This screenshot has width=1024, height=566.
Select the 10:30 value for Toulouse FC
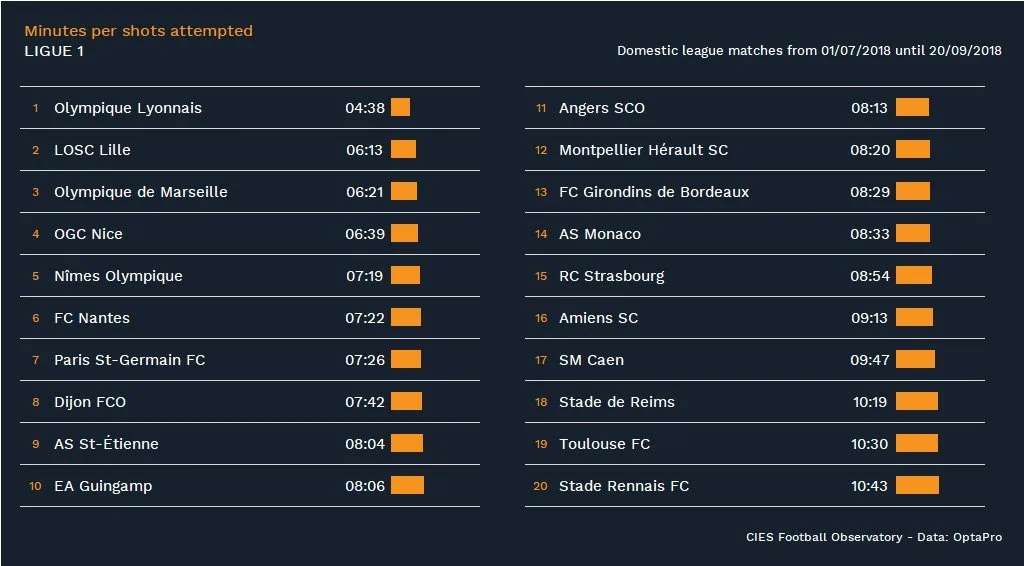tap(870, 444)
